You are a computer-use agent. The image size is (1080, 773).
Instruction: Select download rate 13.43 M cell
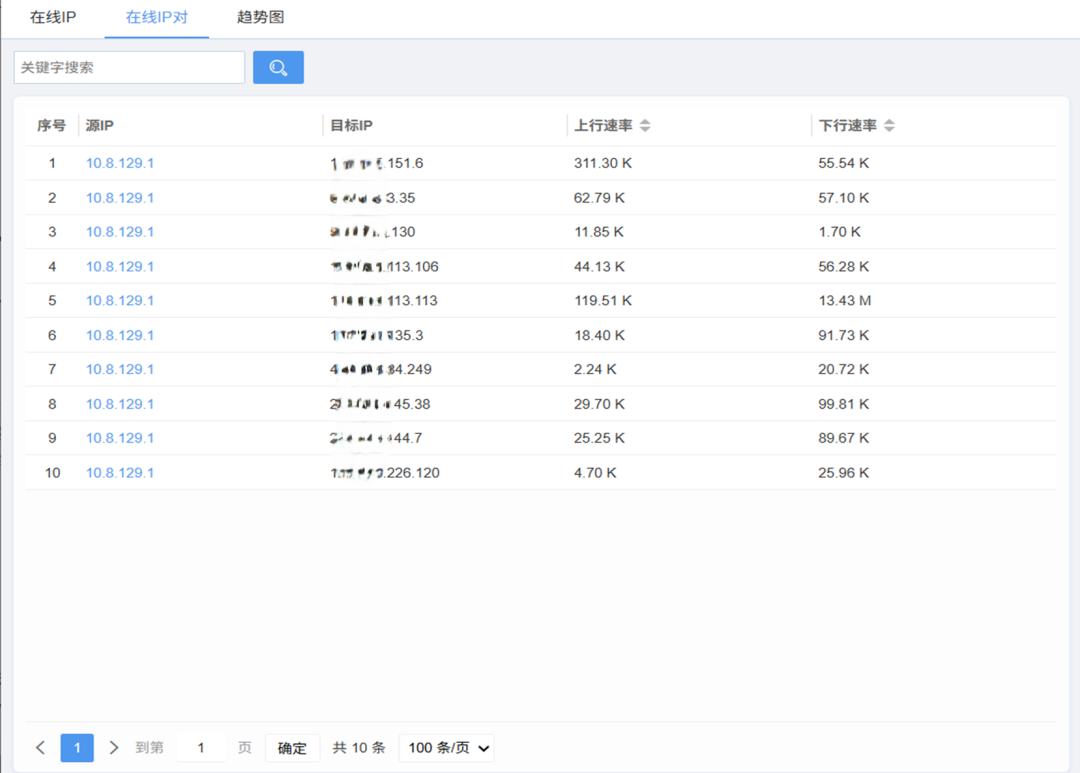845,301
